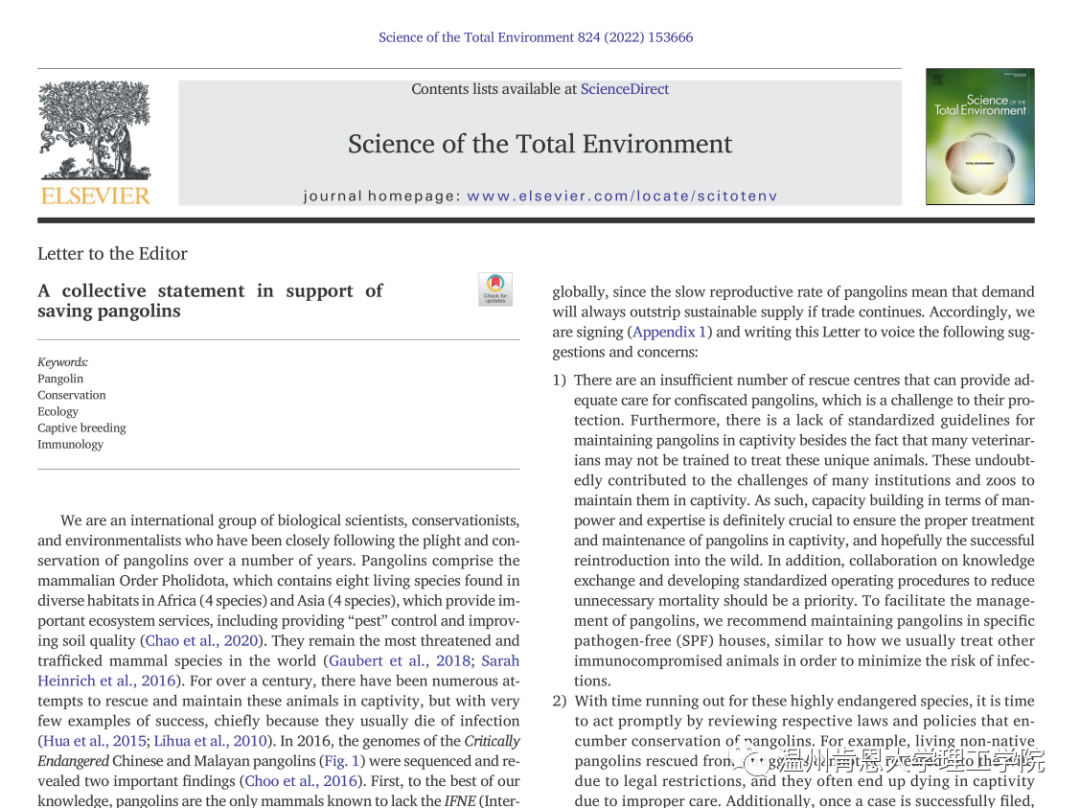Click the Keywords label
This screenshot has height=808, width=1080.
click(63, 362)
